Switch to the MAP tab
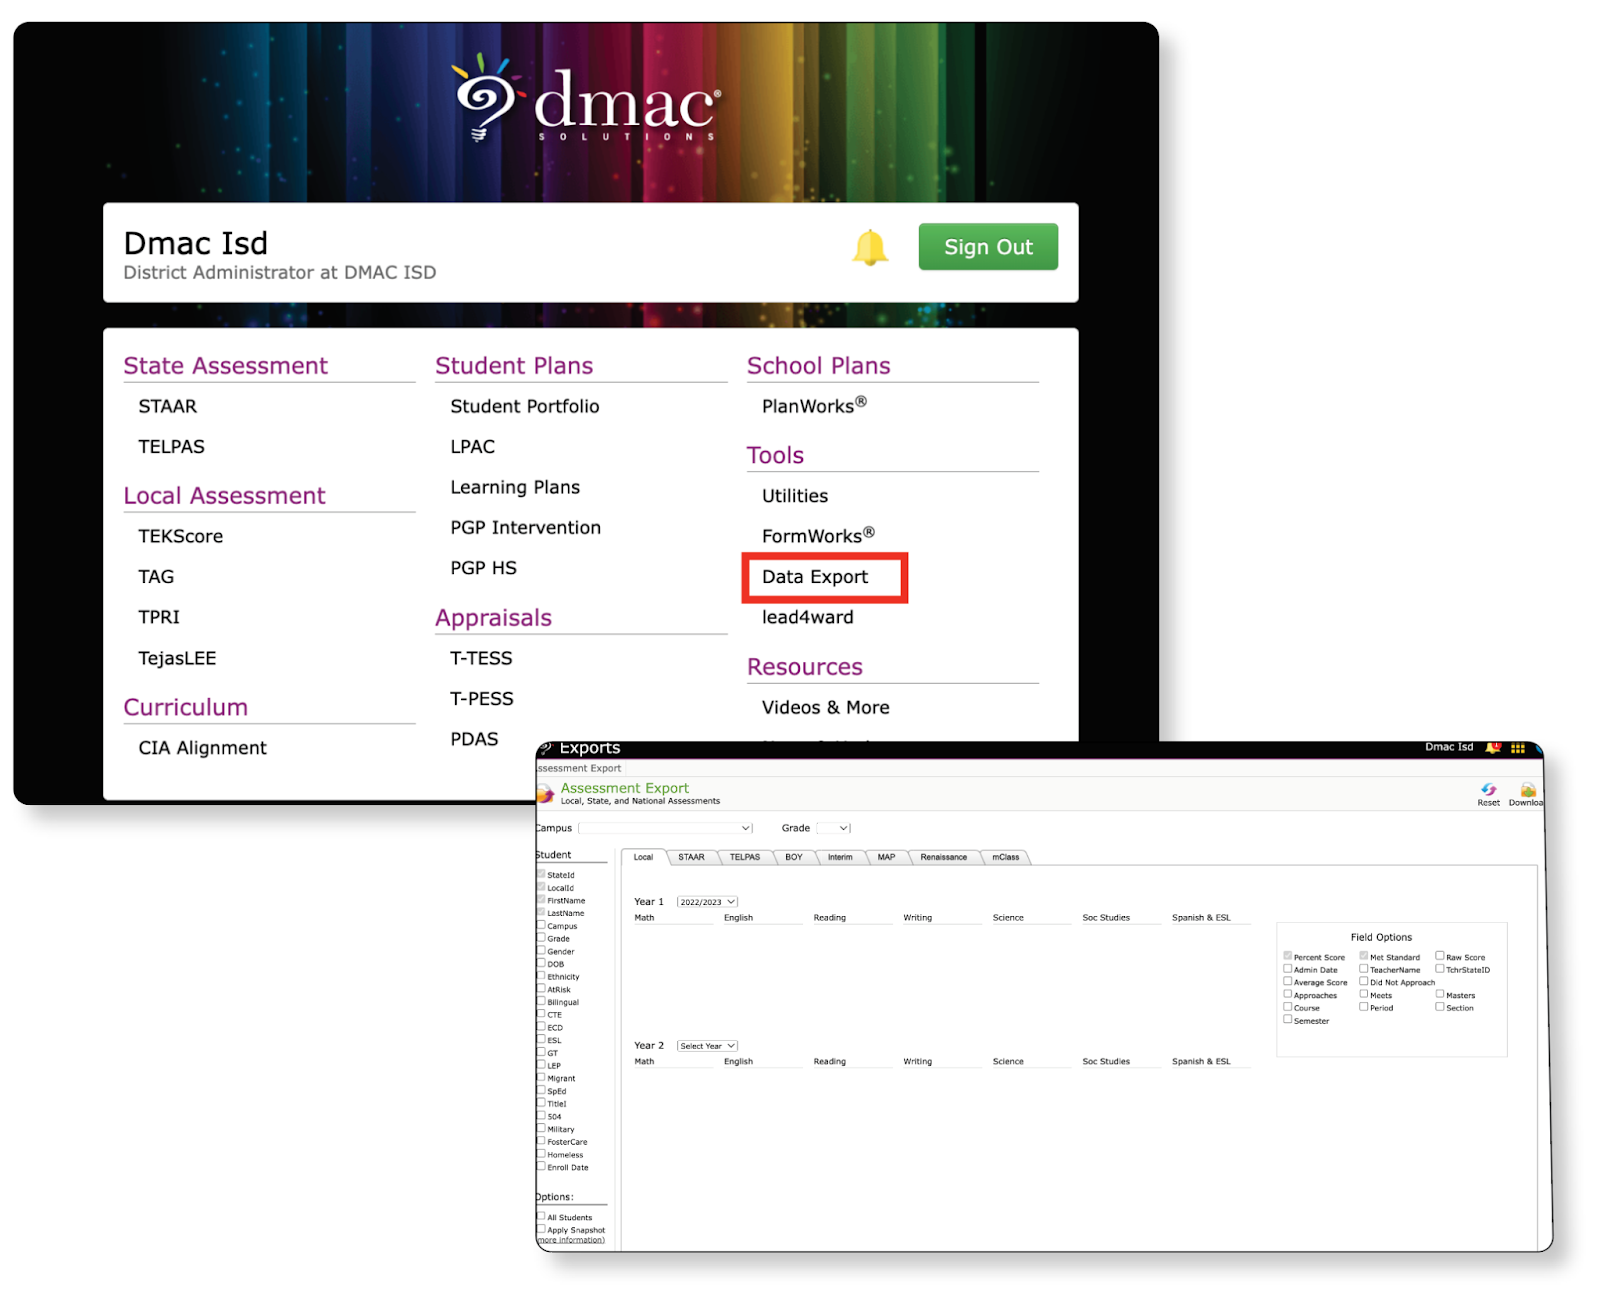The height and width of the screenshot is (1295, 1600). click(x=886, y=857)
